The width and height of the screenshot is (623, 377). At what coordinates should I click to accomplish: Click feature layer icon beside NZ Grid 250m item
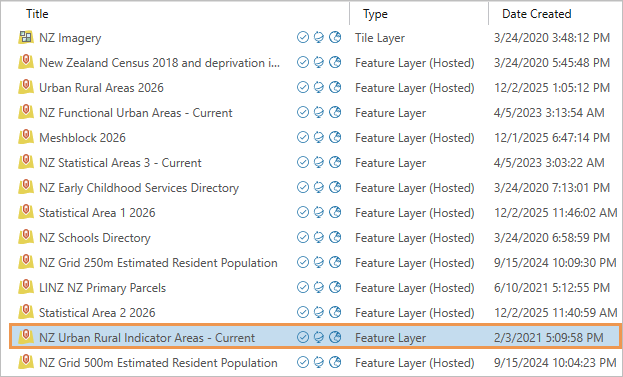pyautogui.click(x=26, y=263)
